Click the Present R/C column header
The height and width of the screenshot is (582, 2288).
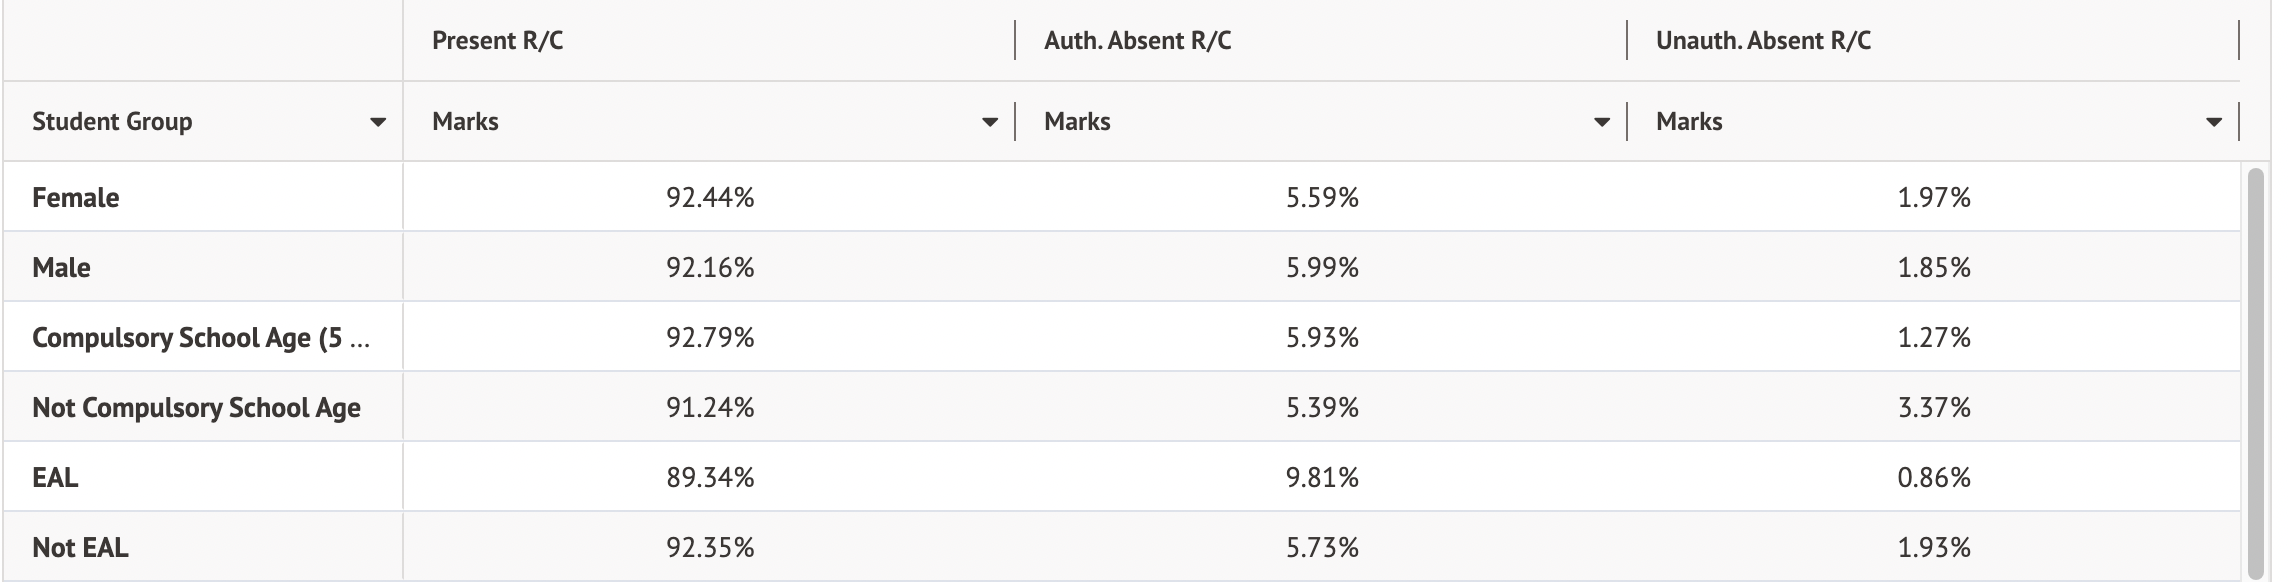coord(498,41)
